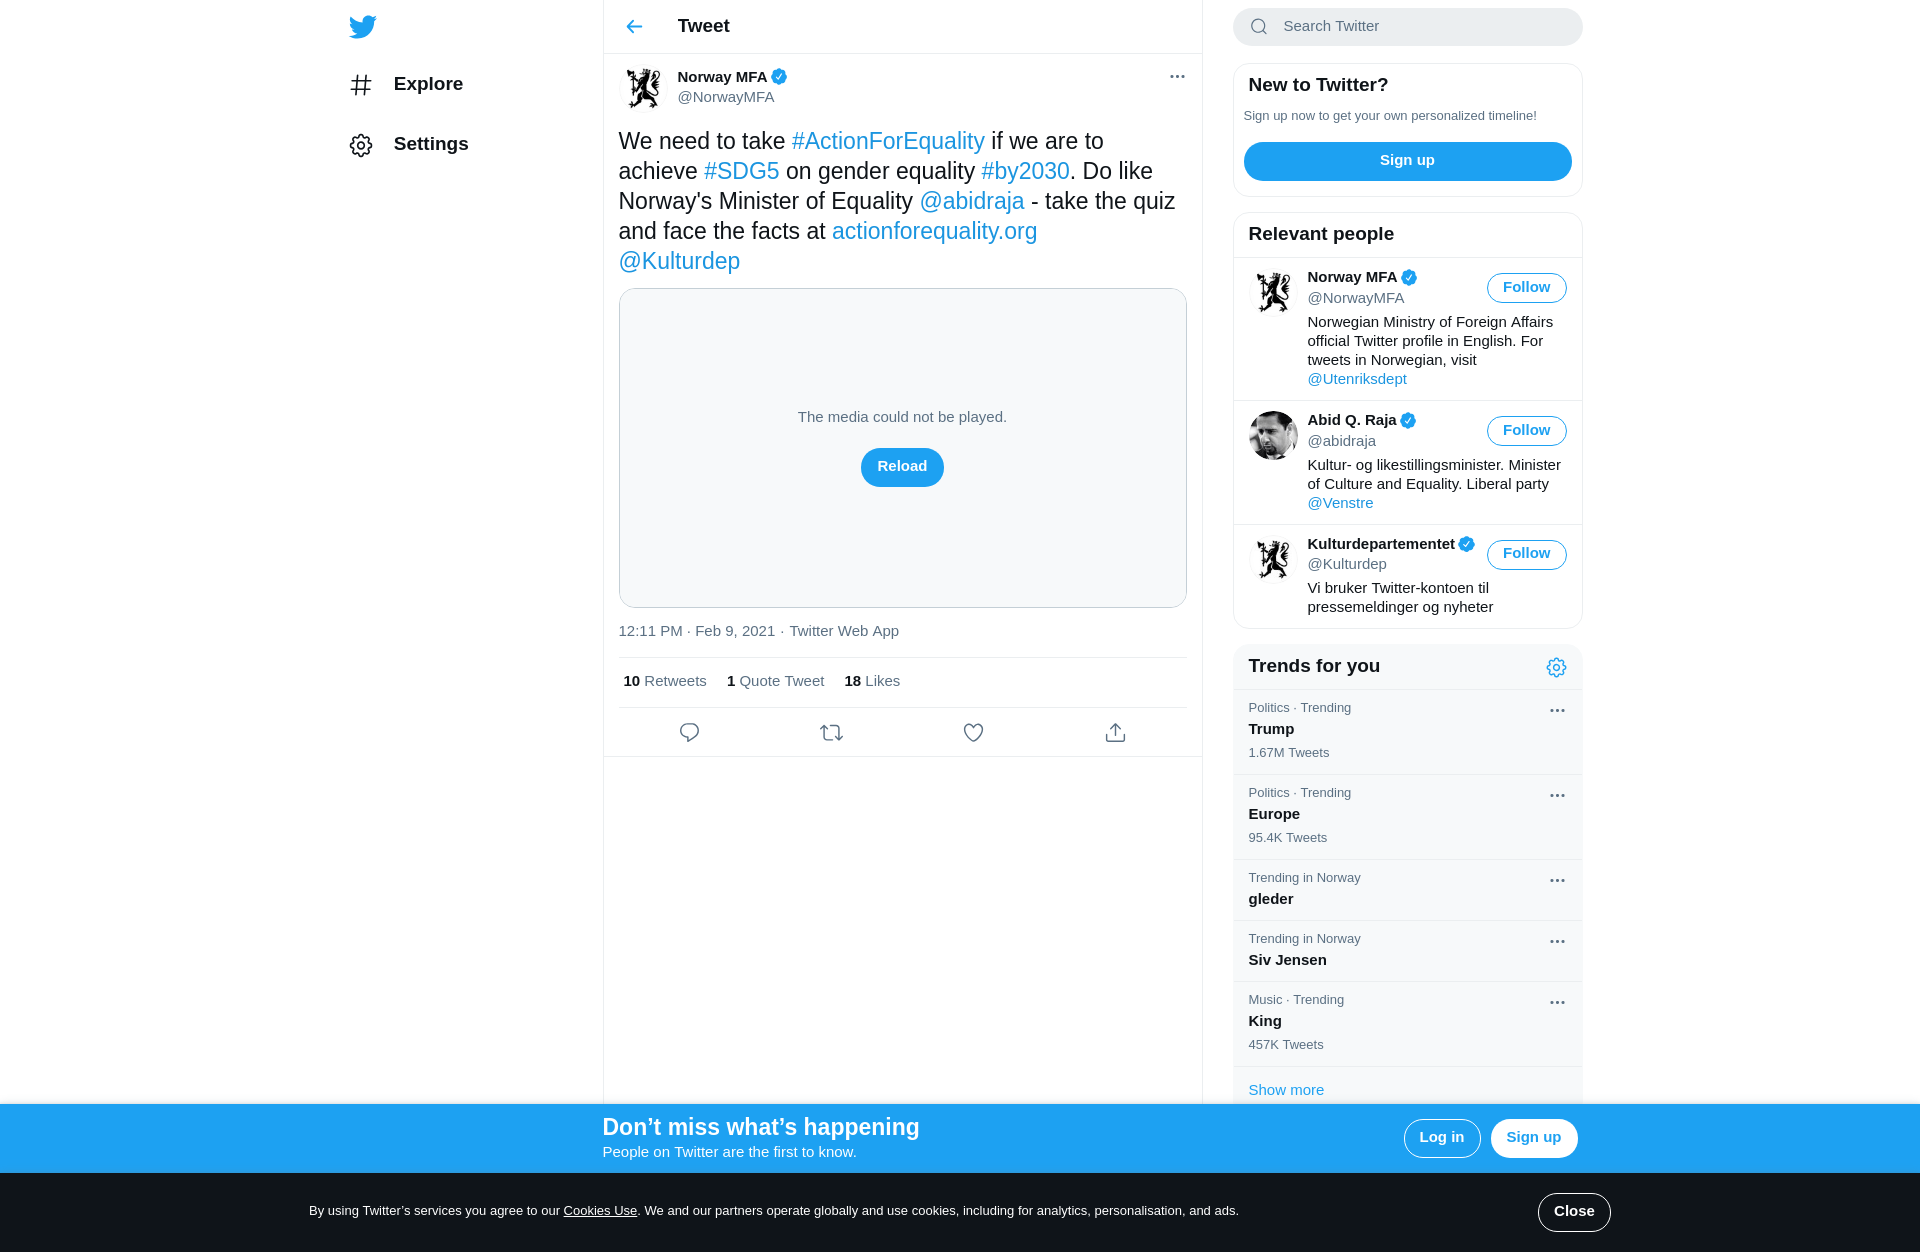
Task: Open Trends settings gear icon
Action: tap(1556, 667)
